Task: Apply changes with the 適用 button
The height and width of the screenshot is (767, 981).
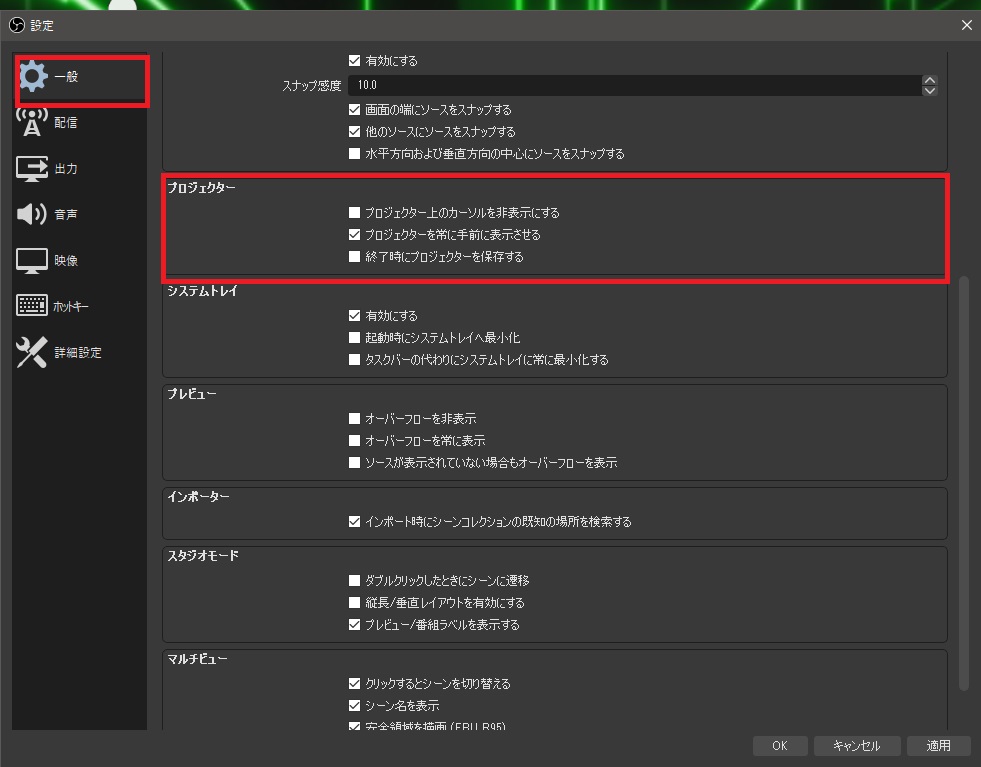Action: click(937, 745)
